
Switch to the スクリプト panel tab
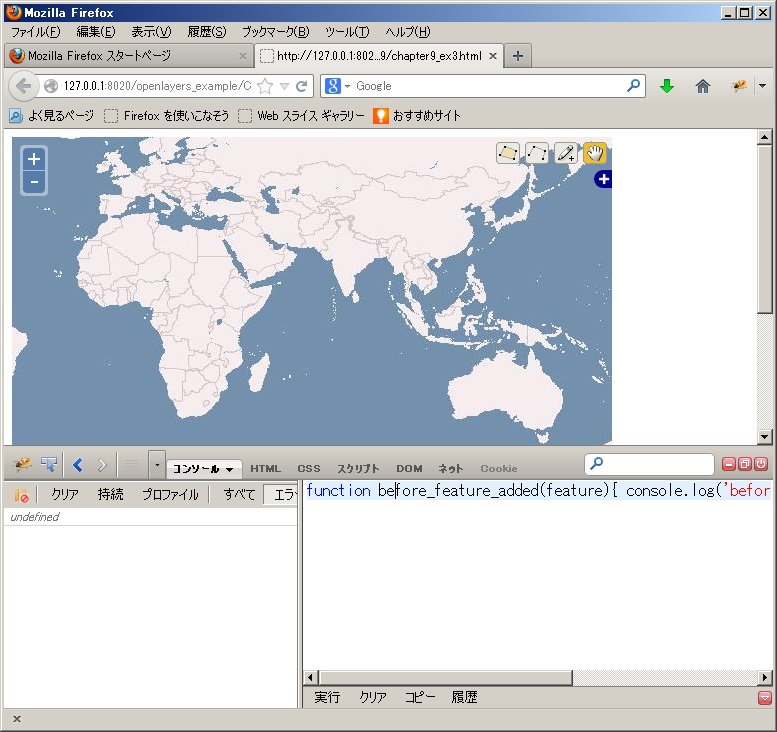point(358,468)
